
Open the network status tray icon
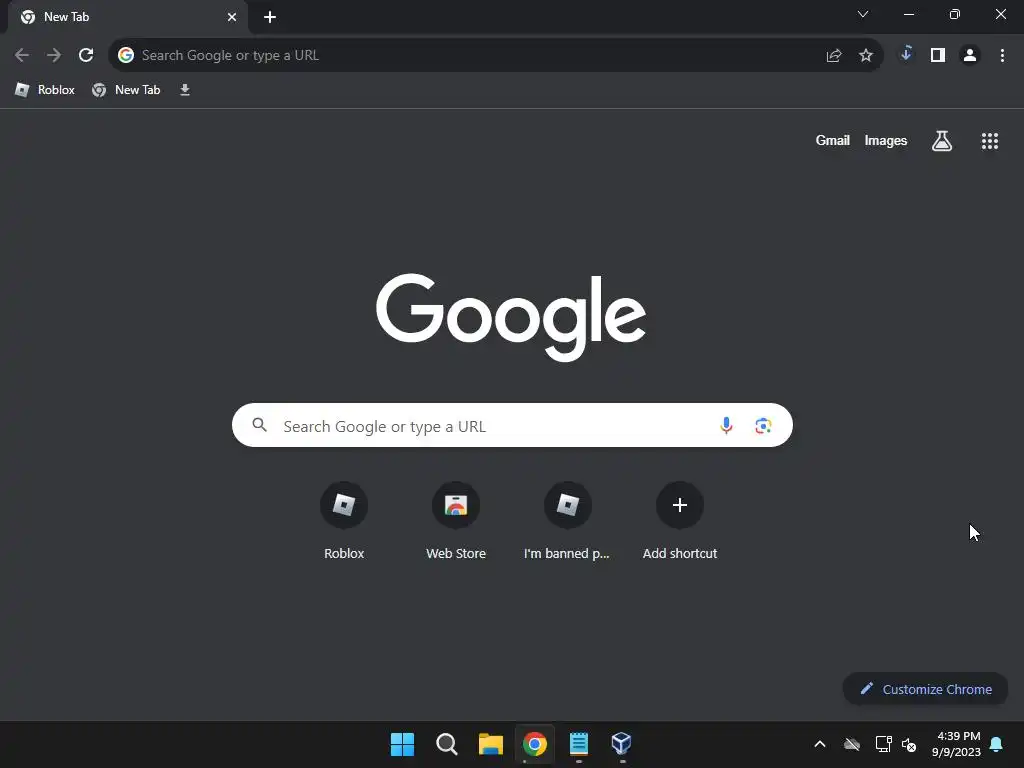coord(884,744)
